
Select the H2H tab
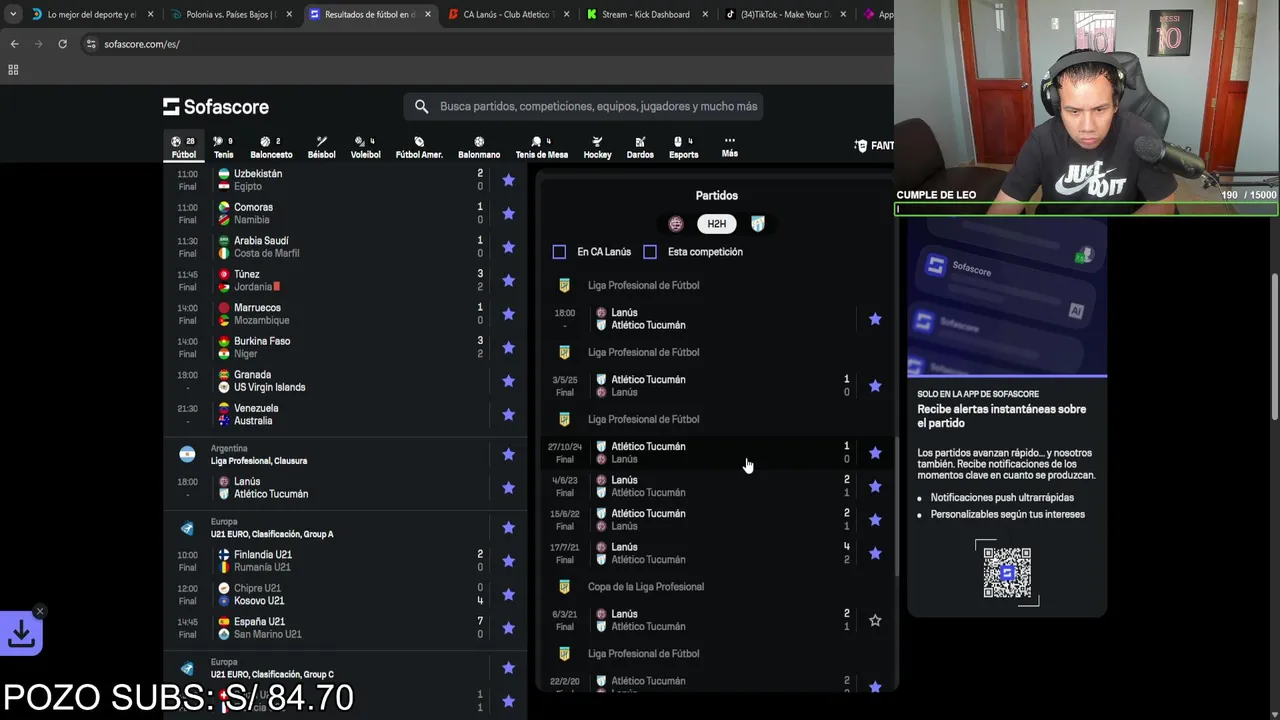(x=717, y=224)
